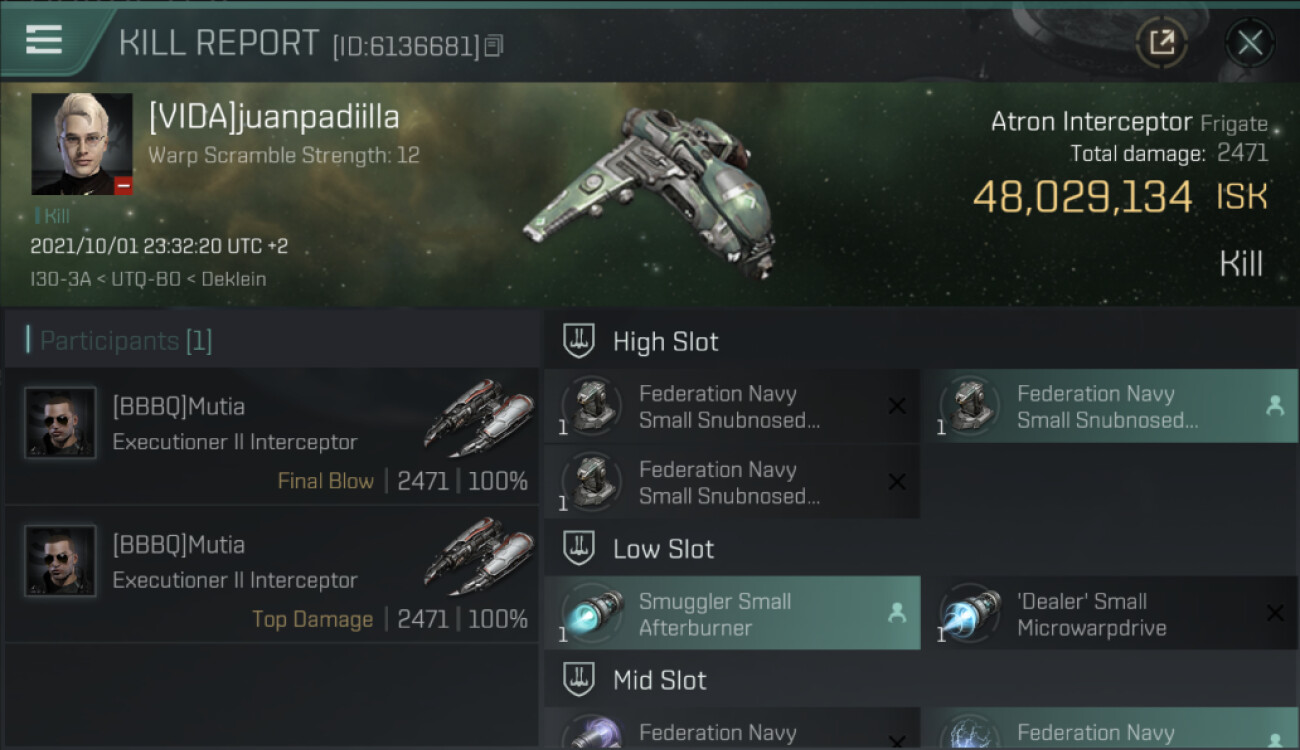Click the person icon on the Afterburner row
1300x750 pixels.
point(897,613)
